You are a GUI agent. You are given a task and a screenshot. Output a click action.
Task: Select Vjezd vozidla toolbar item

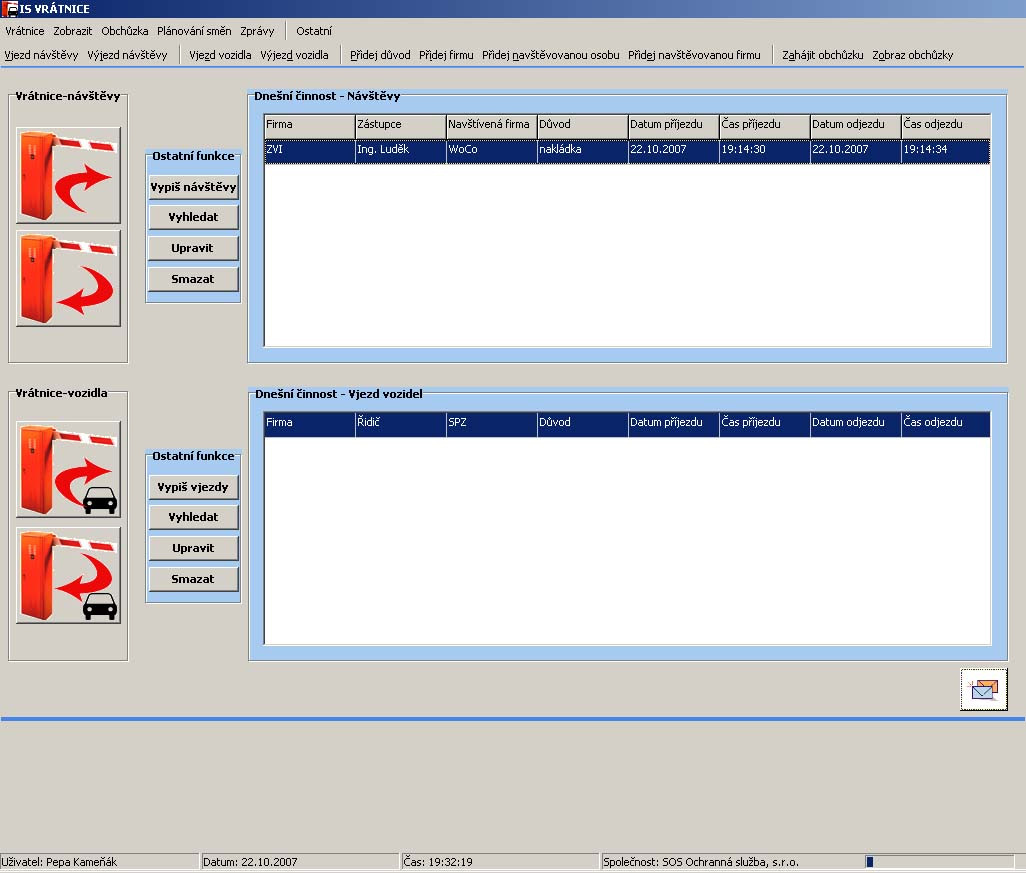click(x=220, y=55)
